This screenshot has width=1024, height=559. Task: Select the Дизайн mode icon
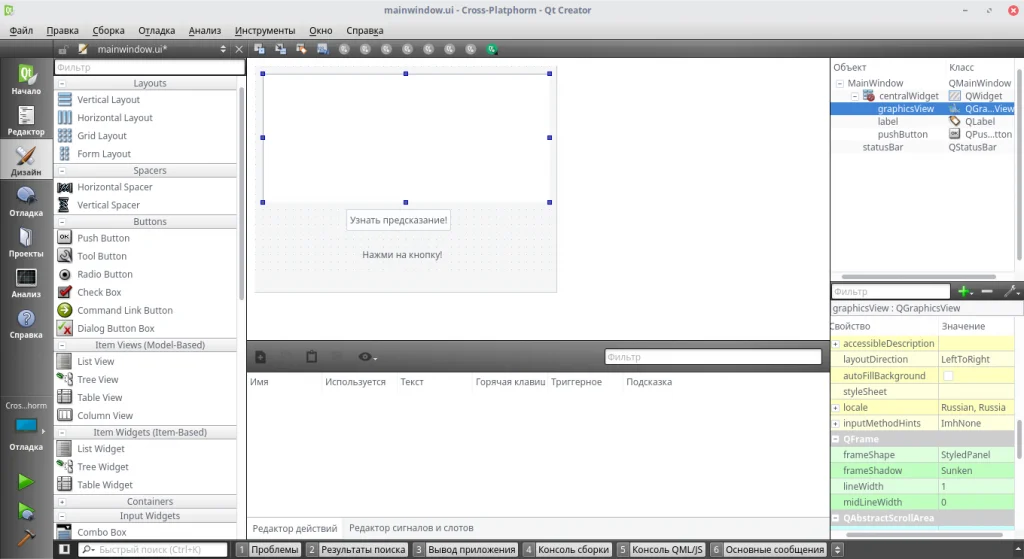(x=26, y=161)
